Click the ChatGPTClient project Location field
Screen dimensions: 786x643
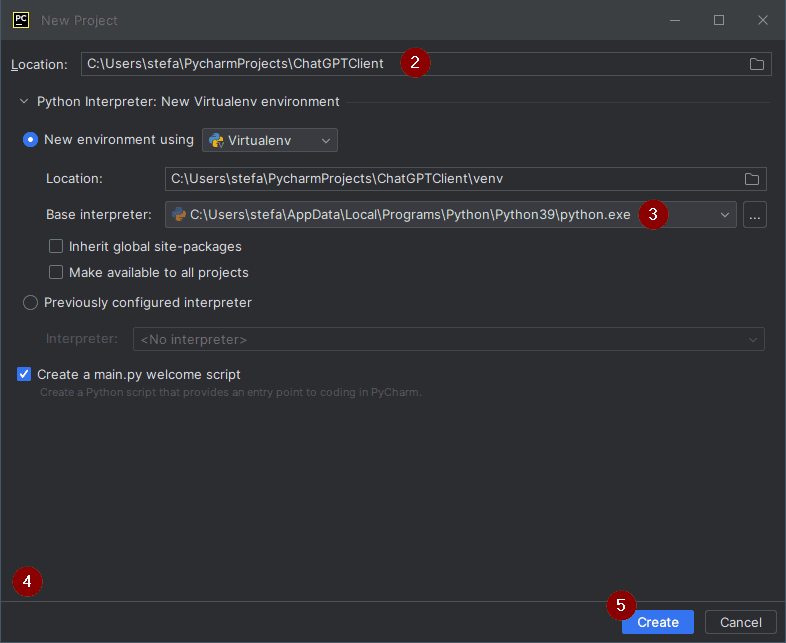(240, 64)
